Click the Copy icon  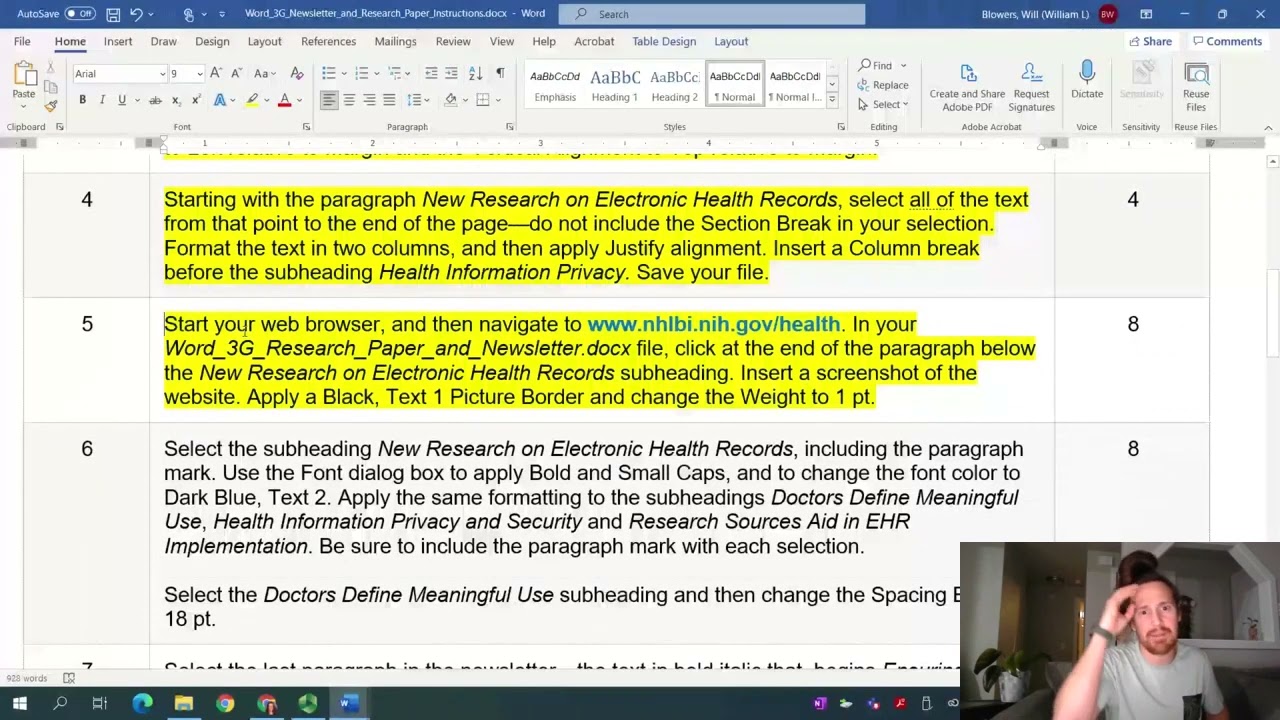51,89
